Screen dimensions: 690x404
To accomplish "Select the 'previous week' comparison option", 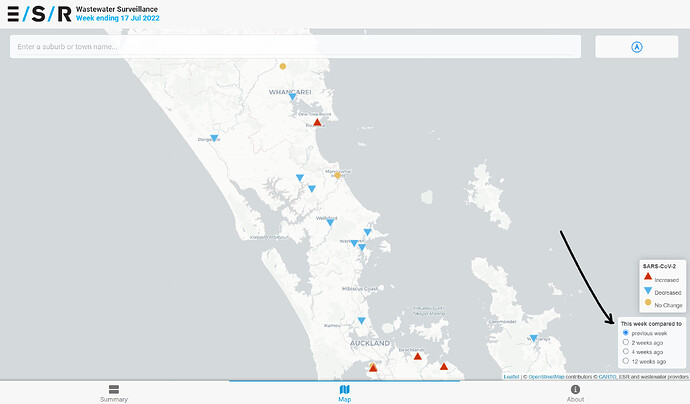I will [x=626, y=333].
